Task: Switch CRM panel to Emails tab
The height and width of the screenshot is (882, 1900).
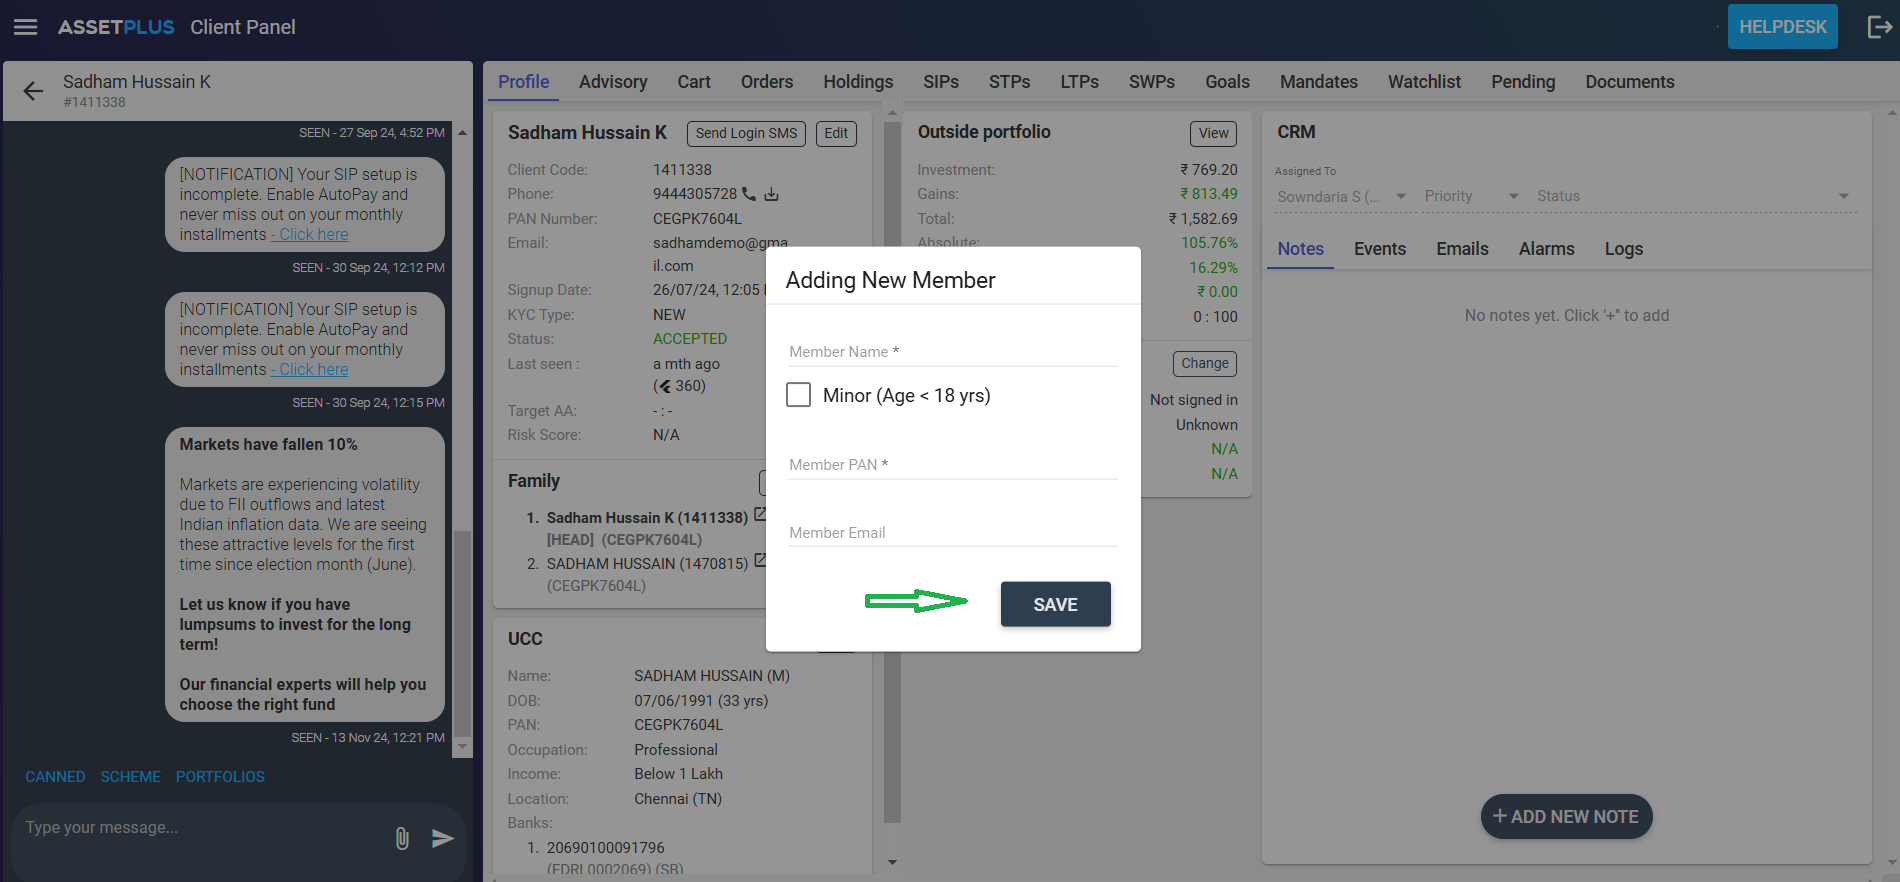Action: [x=1462, y=249]
